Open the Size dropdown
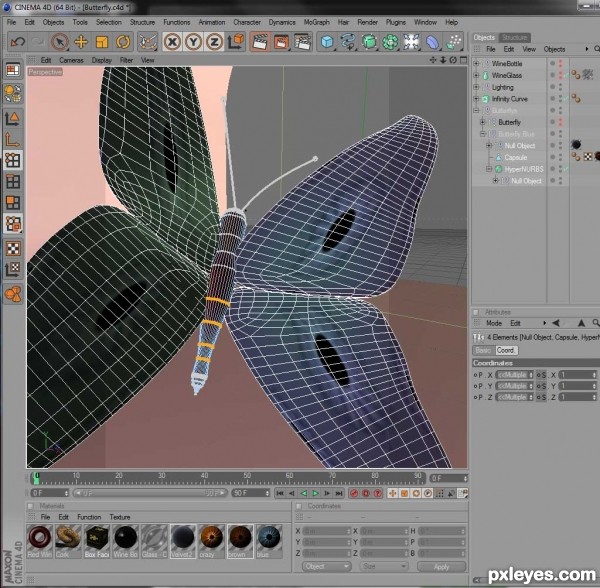Image resolution: width=600 pixels, height=588 pixels. pyautogui.click(x=383, y=566)
